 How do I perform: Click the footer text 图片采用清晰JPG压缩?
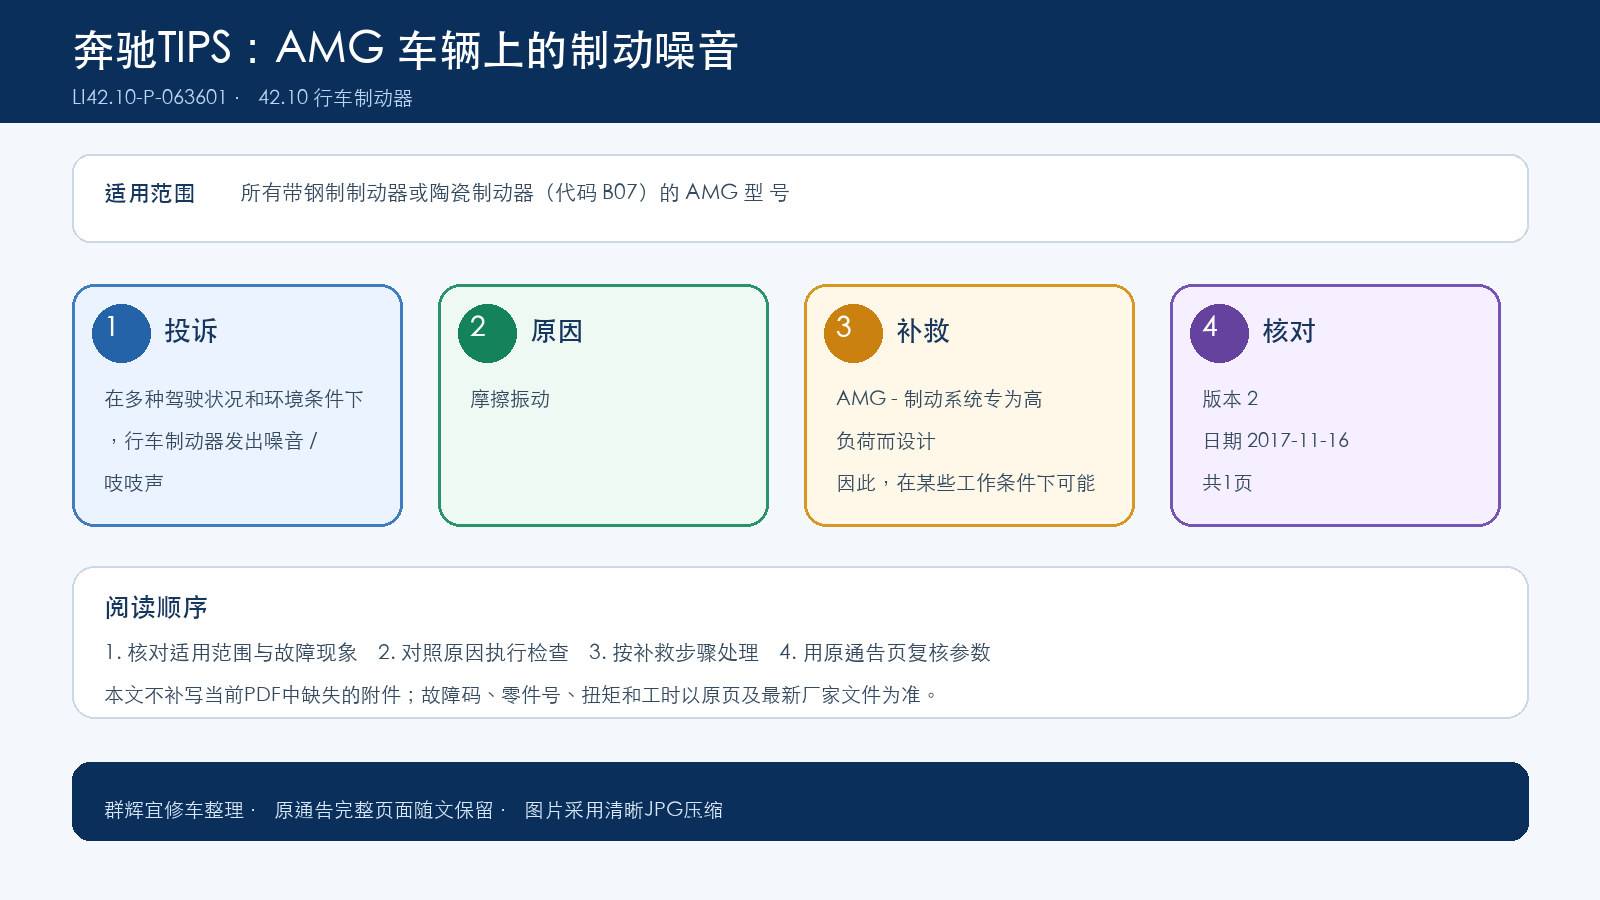[x=624, y=810]
